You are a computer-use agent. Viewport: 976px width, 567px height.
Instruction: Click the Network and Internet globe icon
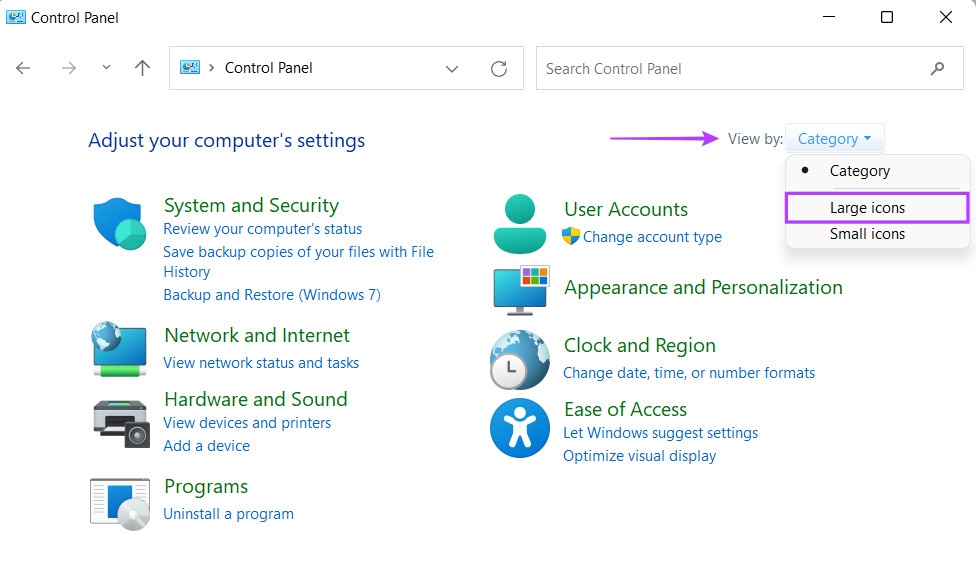click(120, 349)
